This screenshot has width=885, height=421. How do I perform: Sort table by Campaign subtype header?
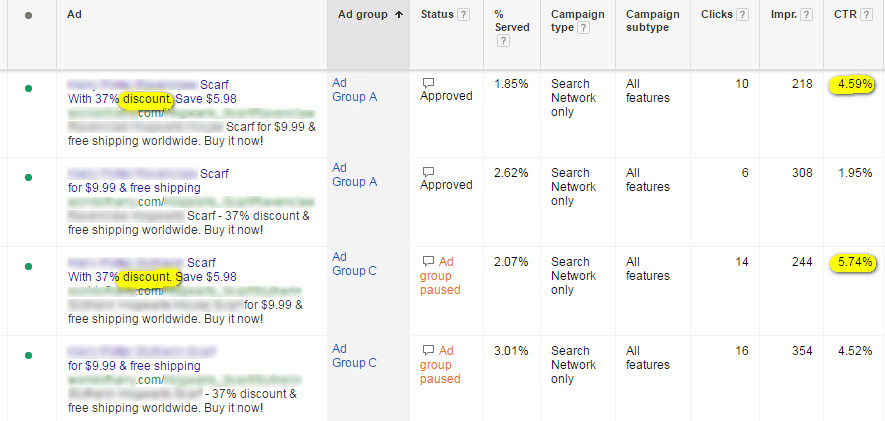pos(652,21)
